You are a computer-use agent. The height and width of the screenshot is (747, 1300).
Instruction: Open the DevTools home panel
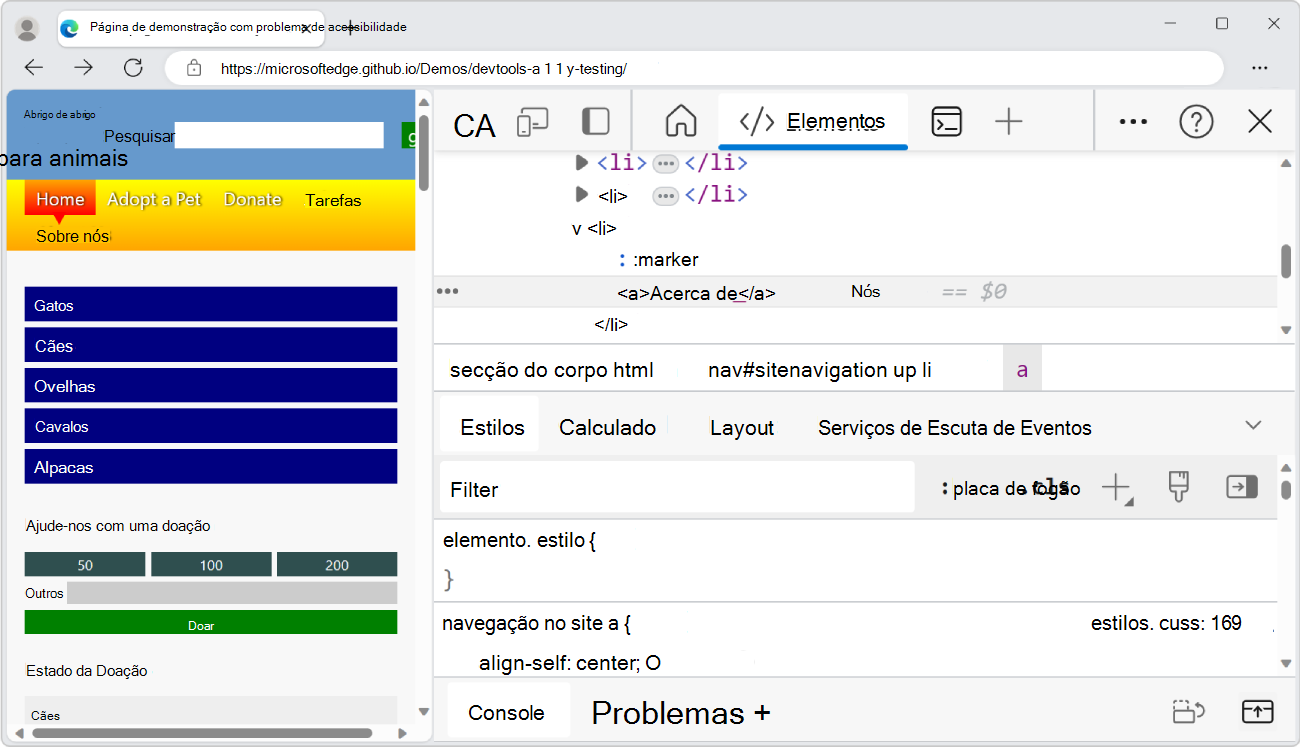coord(680,119)
